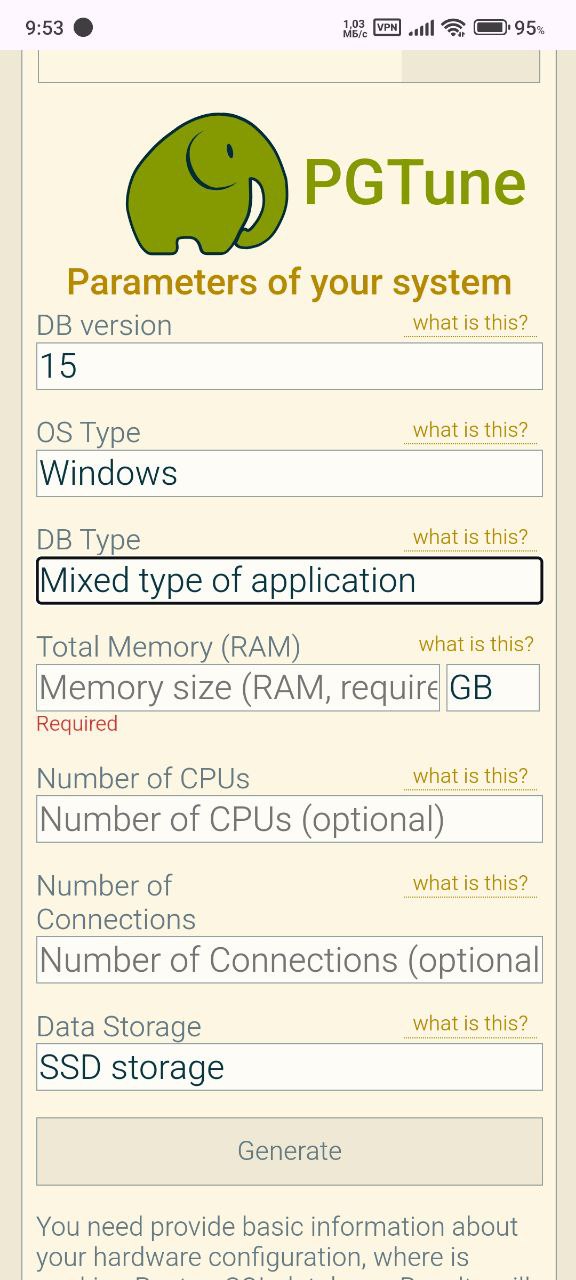
Task: Tap the Wi-Fi signal icon
Action: tap(454, 27)
